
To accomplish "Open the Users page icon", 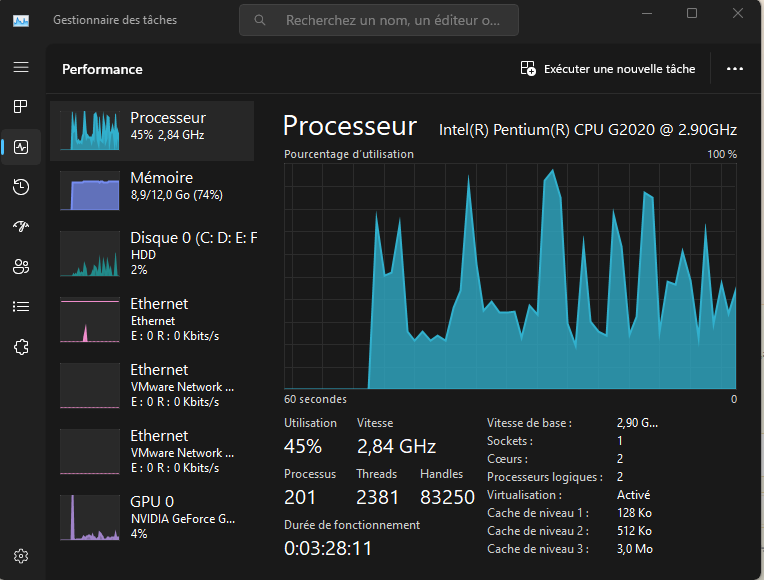I will [x=21, y=267].
